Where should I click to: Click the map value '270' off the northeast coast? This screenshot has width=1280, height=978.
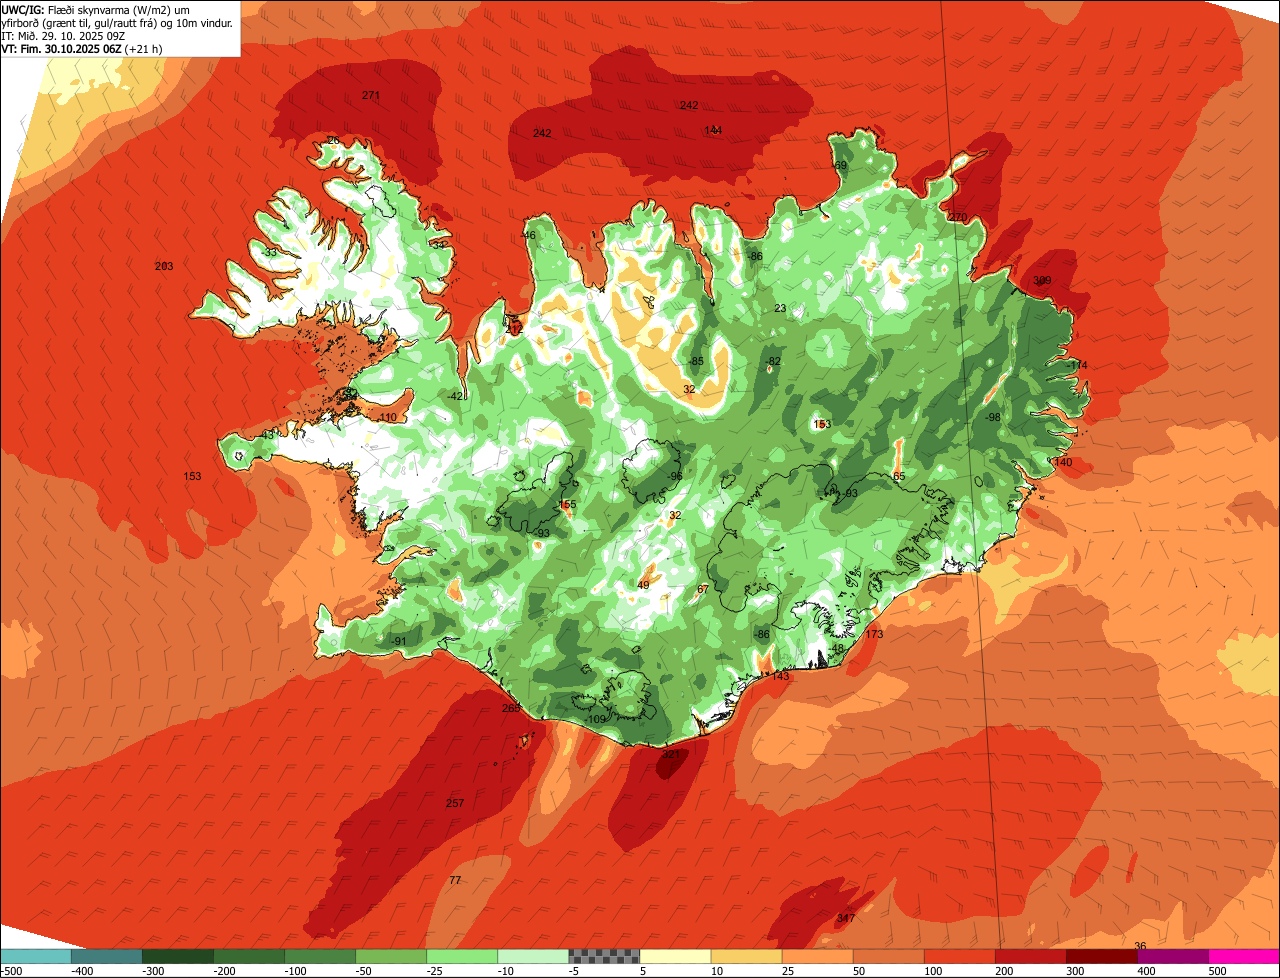pos(958,218)
